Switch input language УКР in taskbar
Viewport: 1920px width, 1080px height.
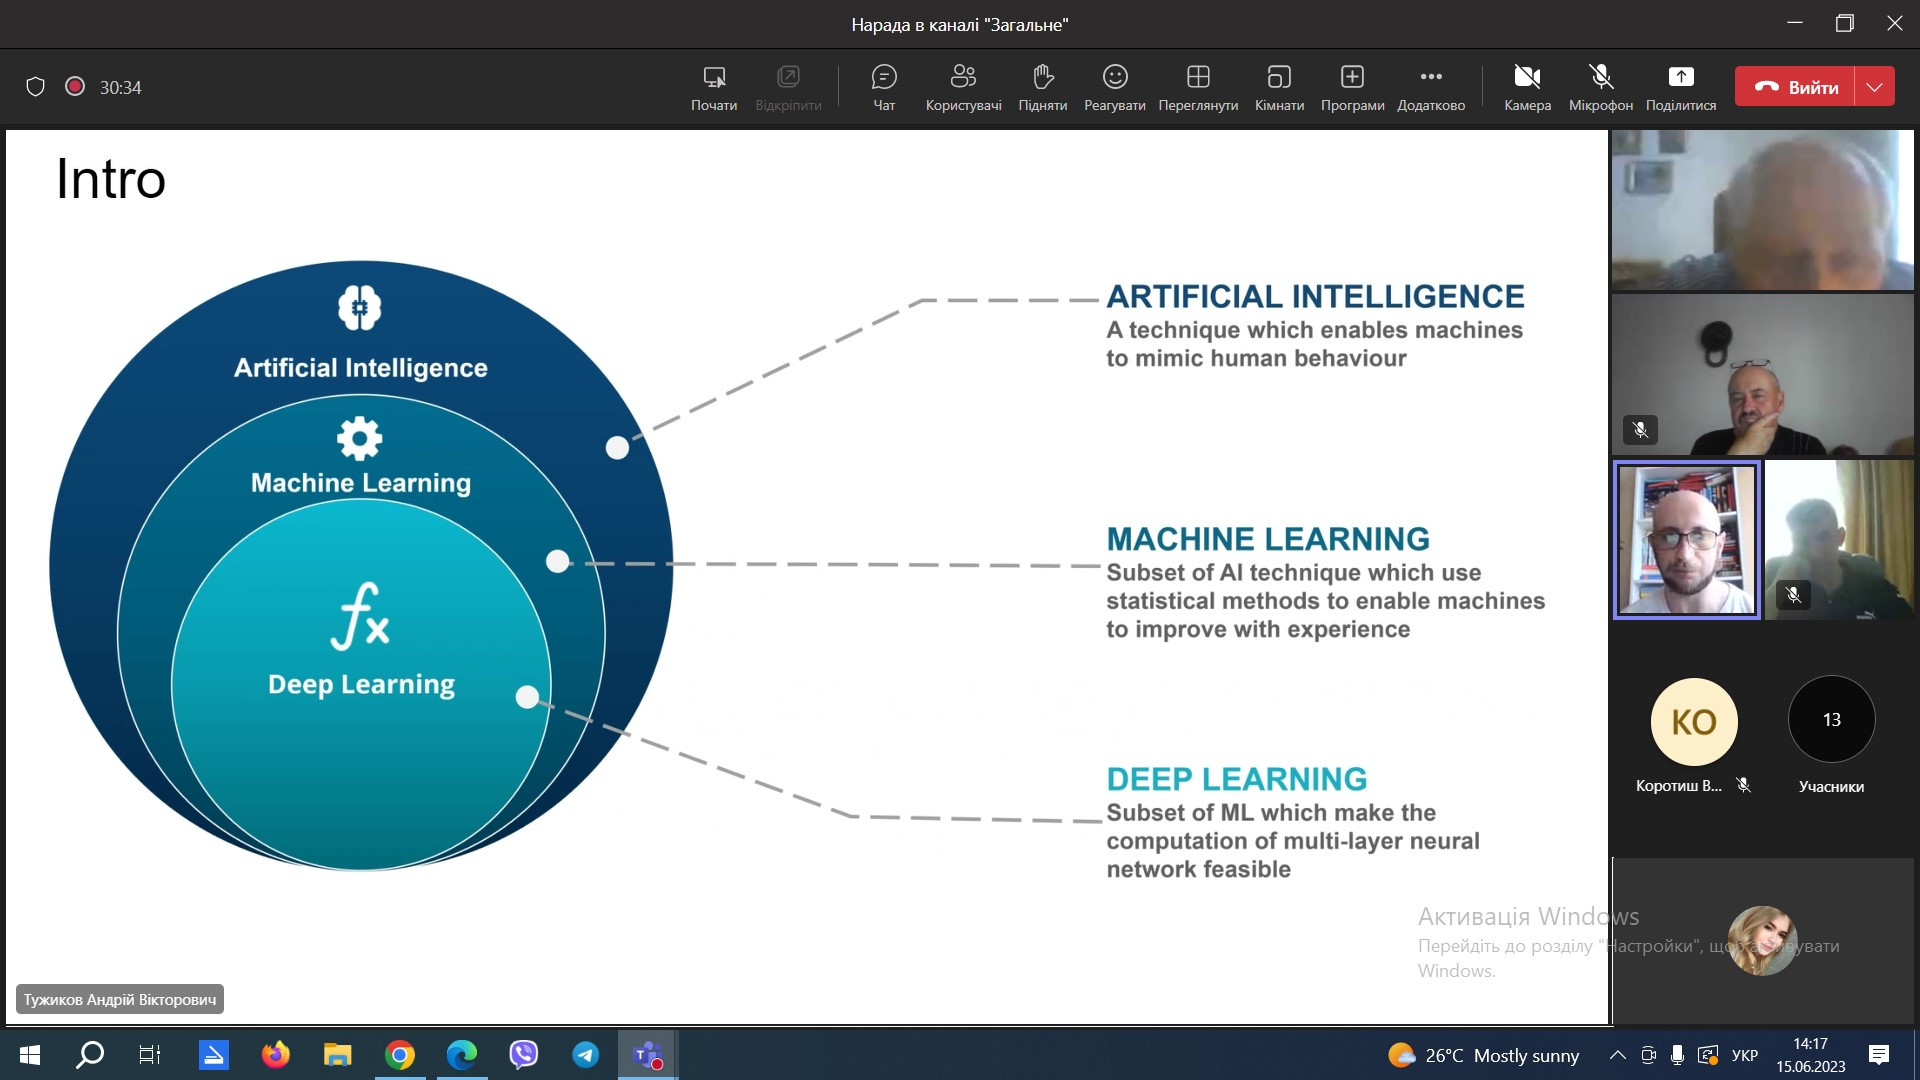(1745, 1055)
